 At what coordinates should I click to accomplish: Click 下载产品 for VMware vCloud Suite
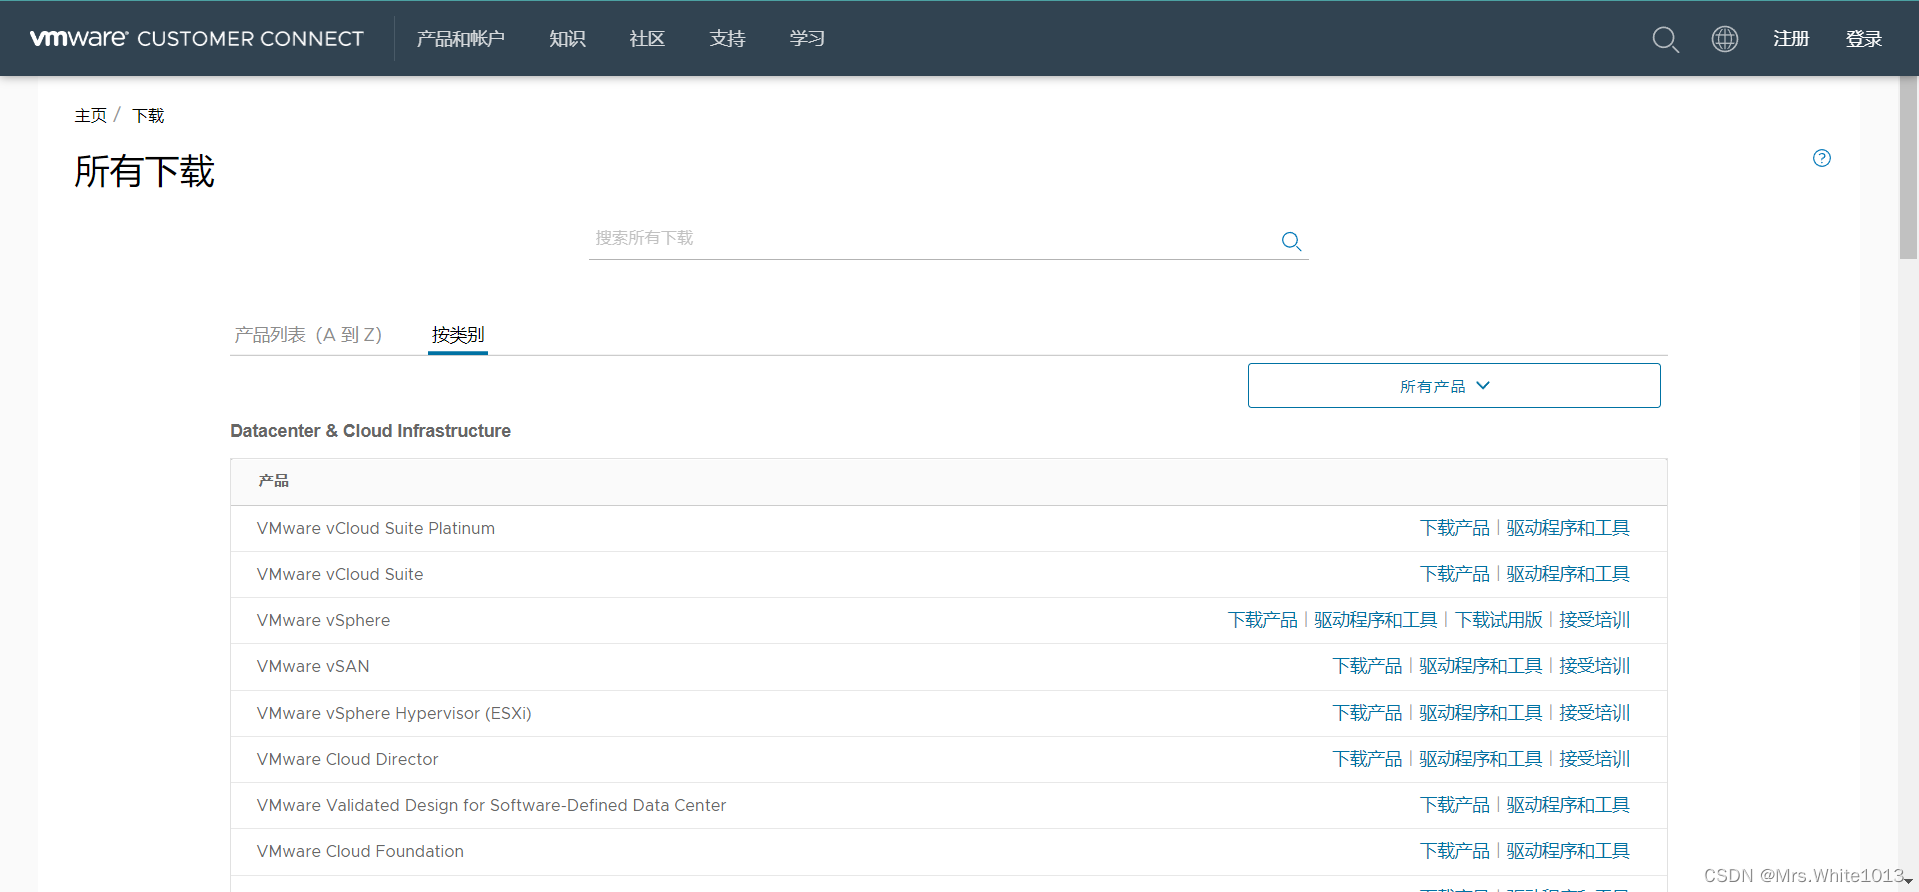[1454, 574]
